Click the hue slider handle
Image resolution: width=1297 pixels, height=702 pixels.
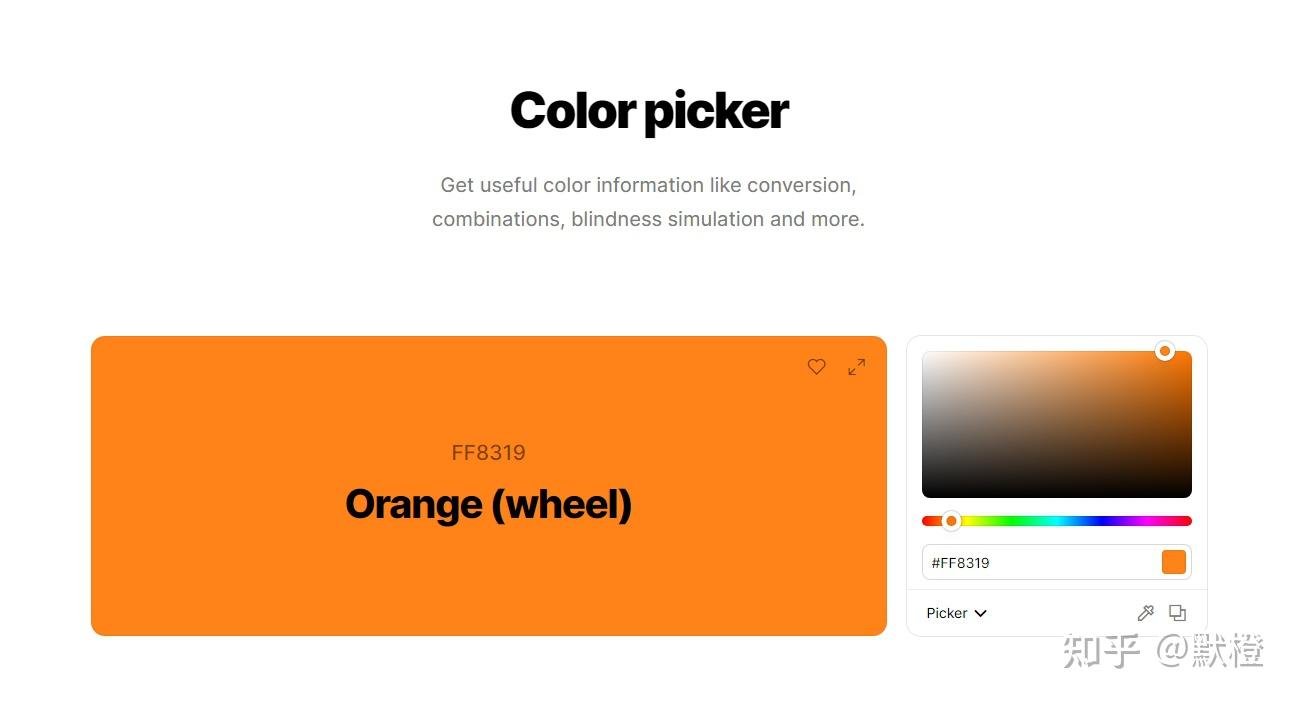click(x=951, y=521)
